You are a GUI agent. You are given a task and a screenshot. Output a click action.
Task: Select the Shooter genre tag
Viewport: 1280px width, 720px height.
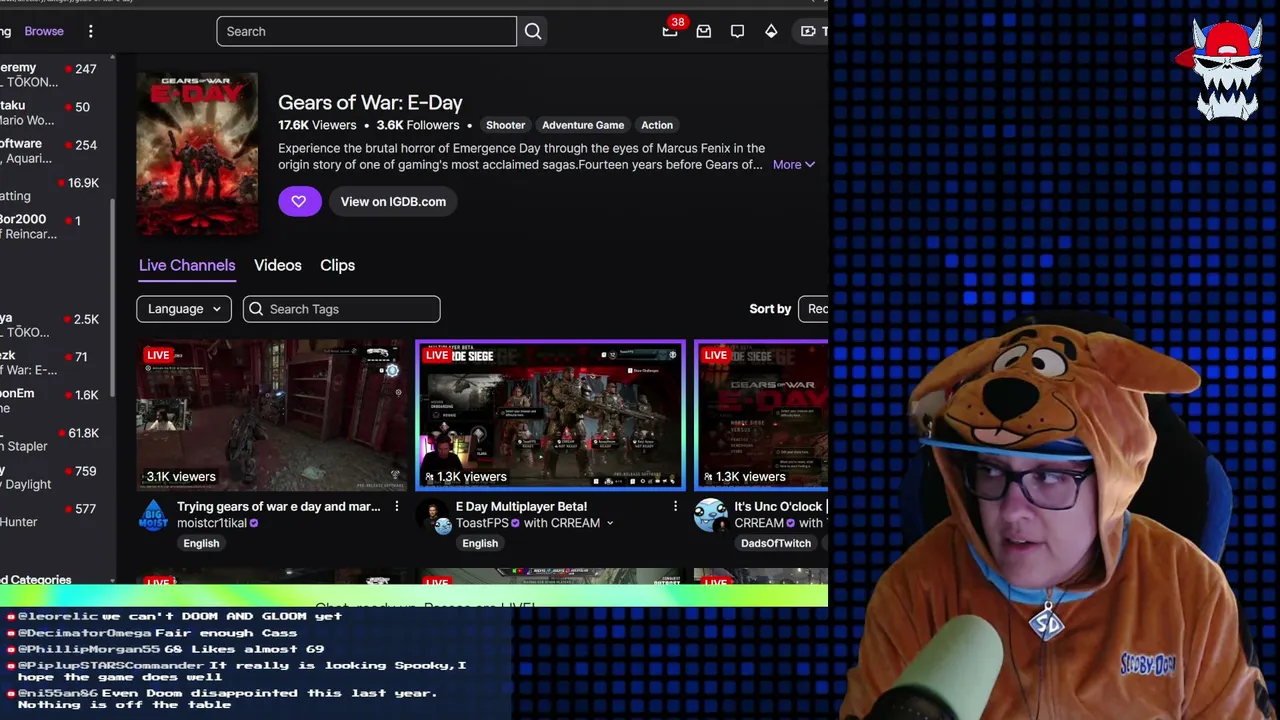pos(505,125)
